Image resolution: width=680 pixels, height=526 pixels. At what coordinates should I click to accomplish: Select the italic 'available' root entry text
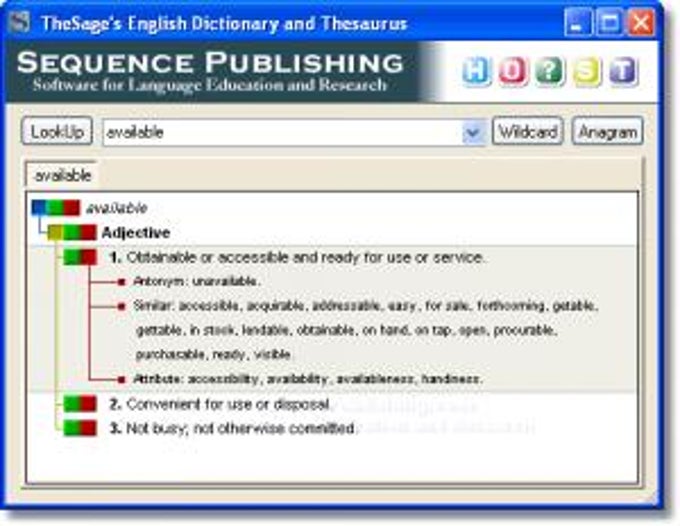click(x=117, y=208)
